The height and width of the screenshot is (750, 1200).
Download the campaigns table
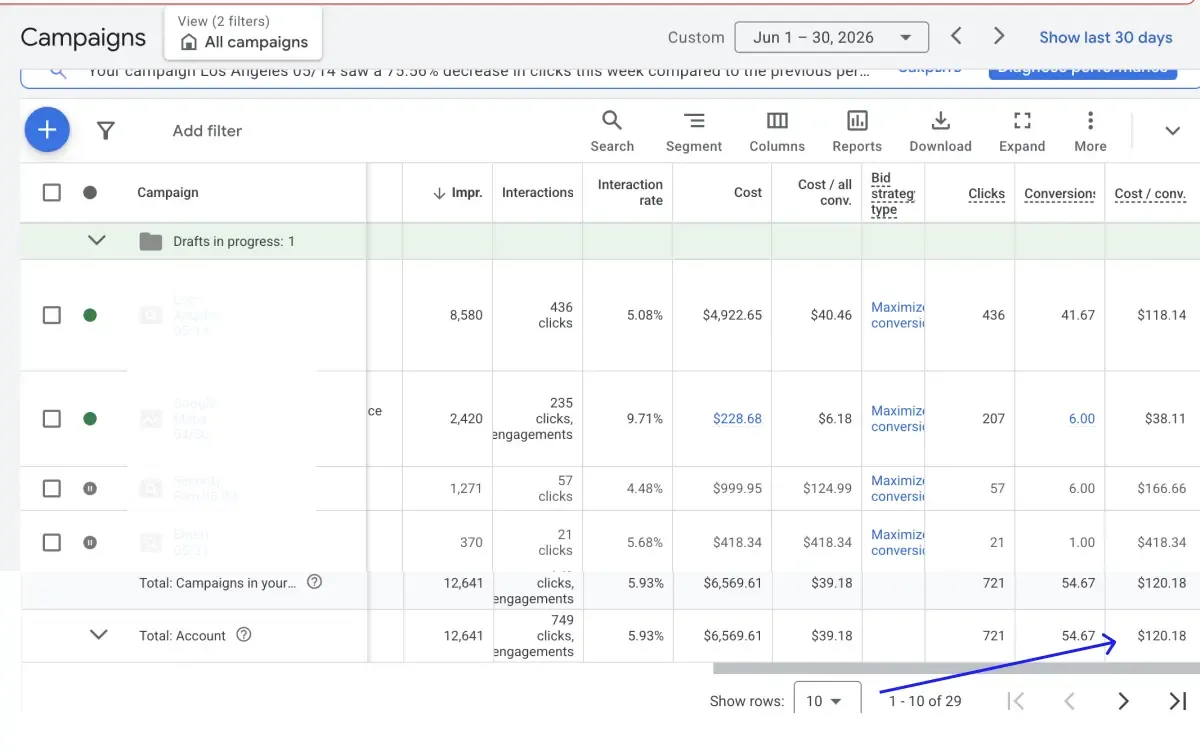pos(940,132)
